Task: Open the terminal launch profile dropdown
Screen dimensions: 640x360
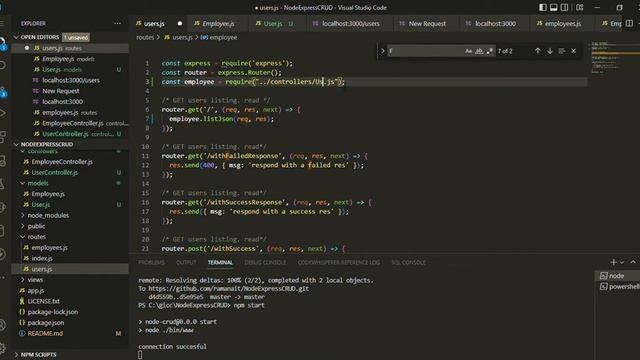Action: 622,262
